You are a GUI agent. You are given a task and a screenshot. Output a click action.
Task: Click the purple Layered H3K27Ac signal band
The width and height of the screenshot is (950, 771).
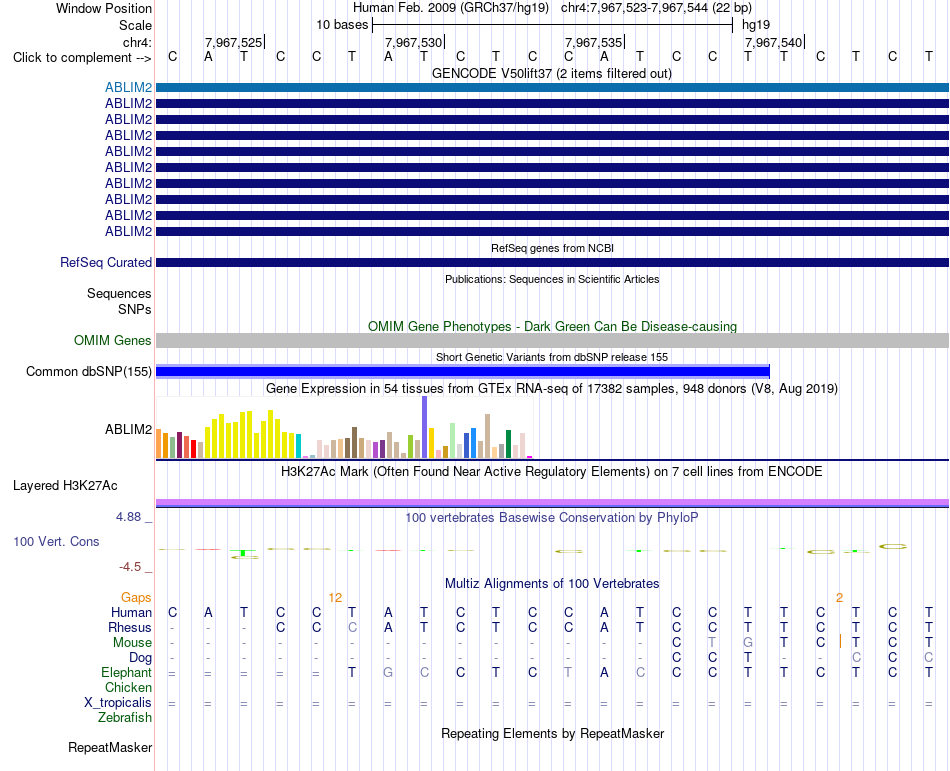tap(552, 503)
